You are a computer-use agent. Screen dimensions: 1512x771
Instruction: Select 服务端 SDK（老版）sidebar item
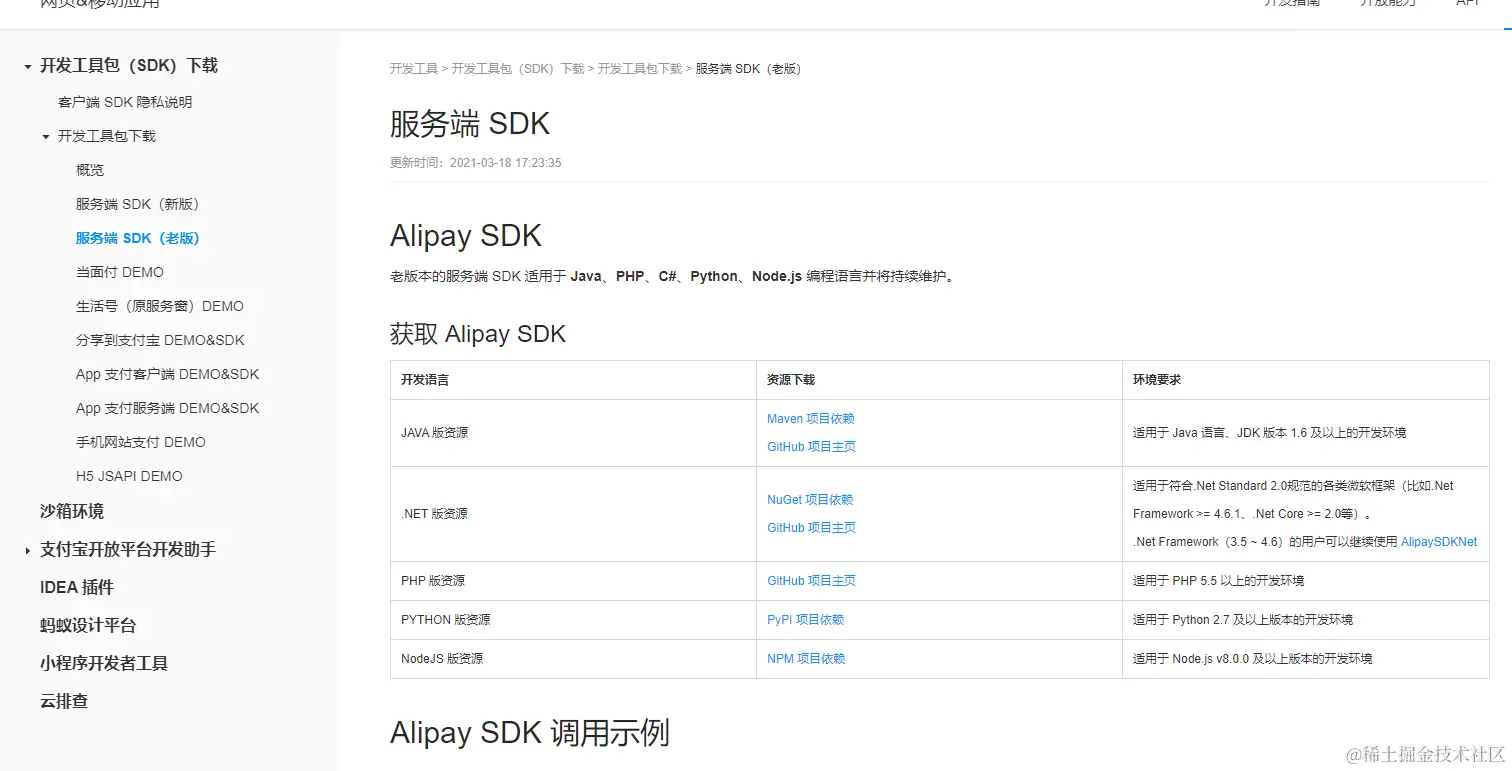coord(138,238)
